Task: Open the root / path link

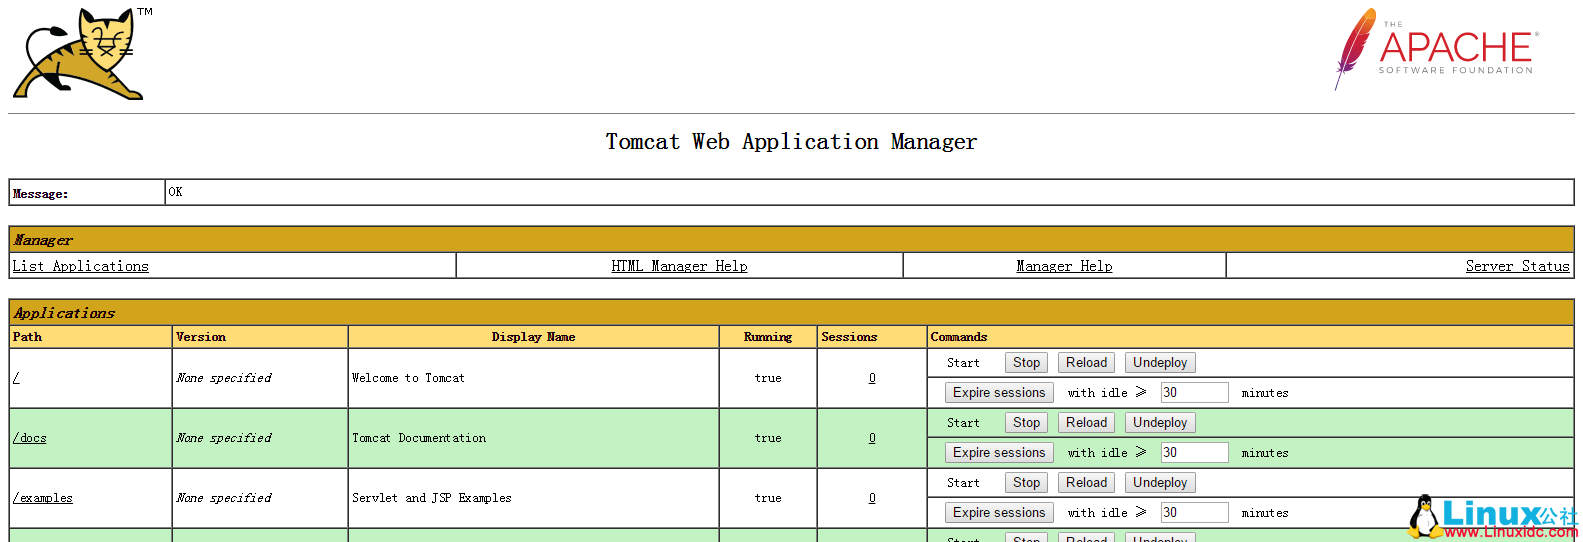Action: coord(16,378)
